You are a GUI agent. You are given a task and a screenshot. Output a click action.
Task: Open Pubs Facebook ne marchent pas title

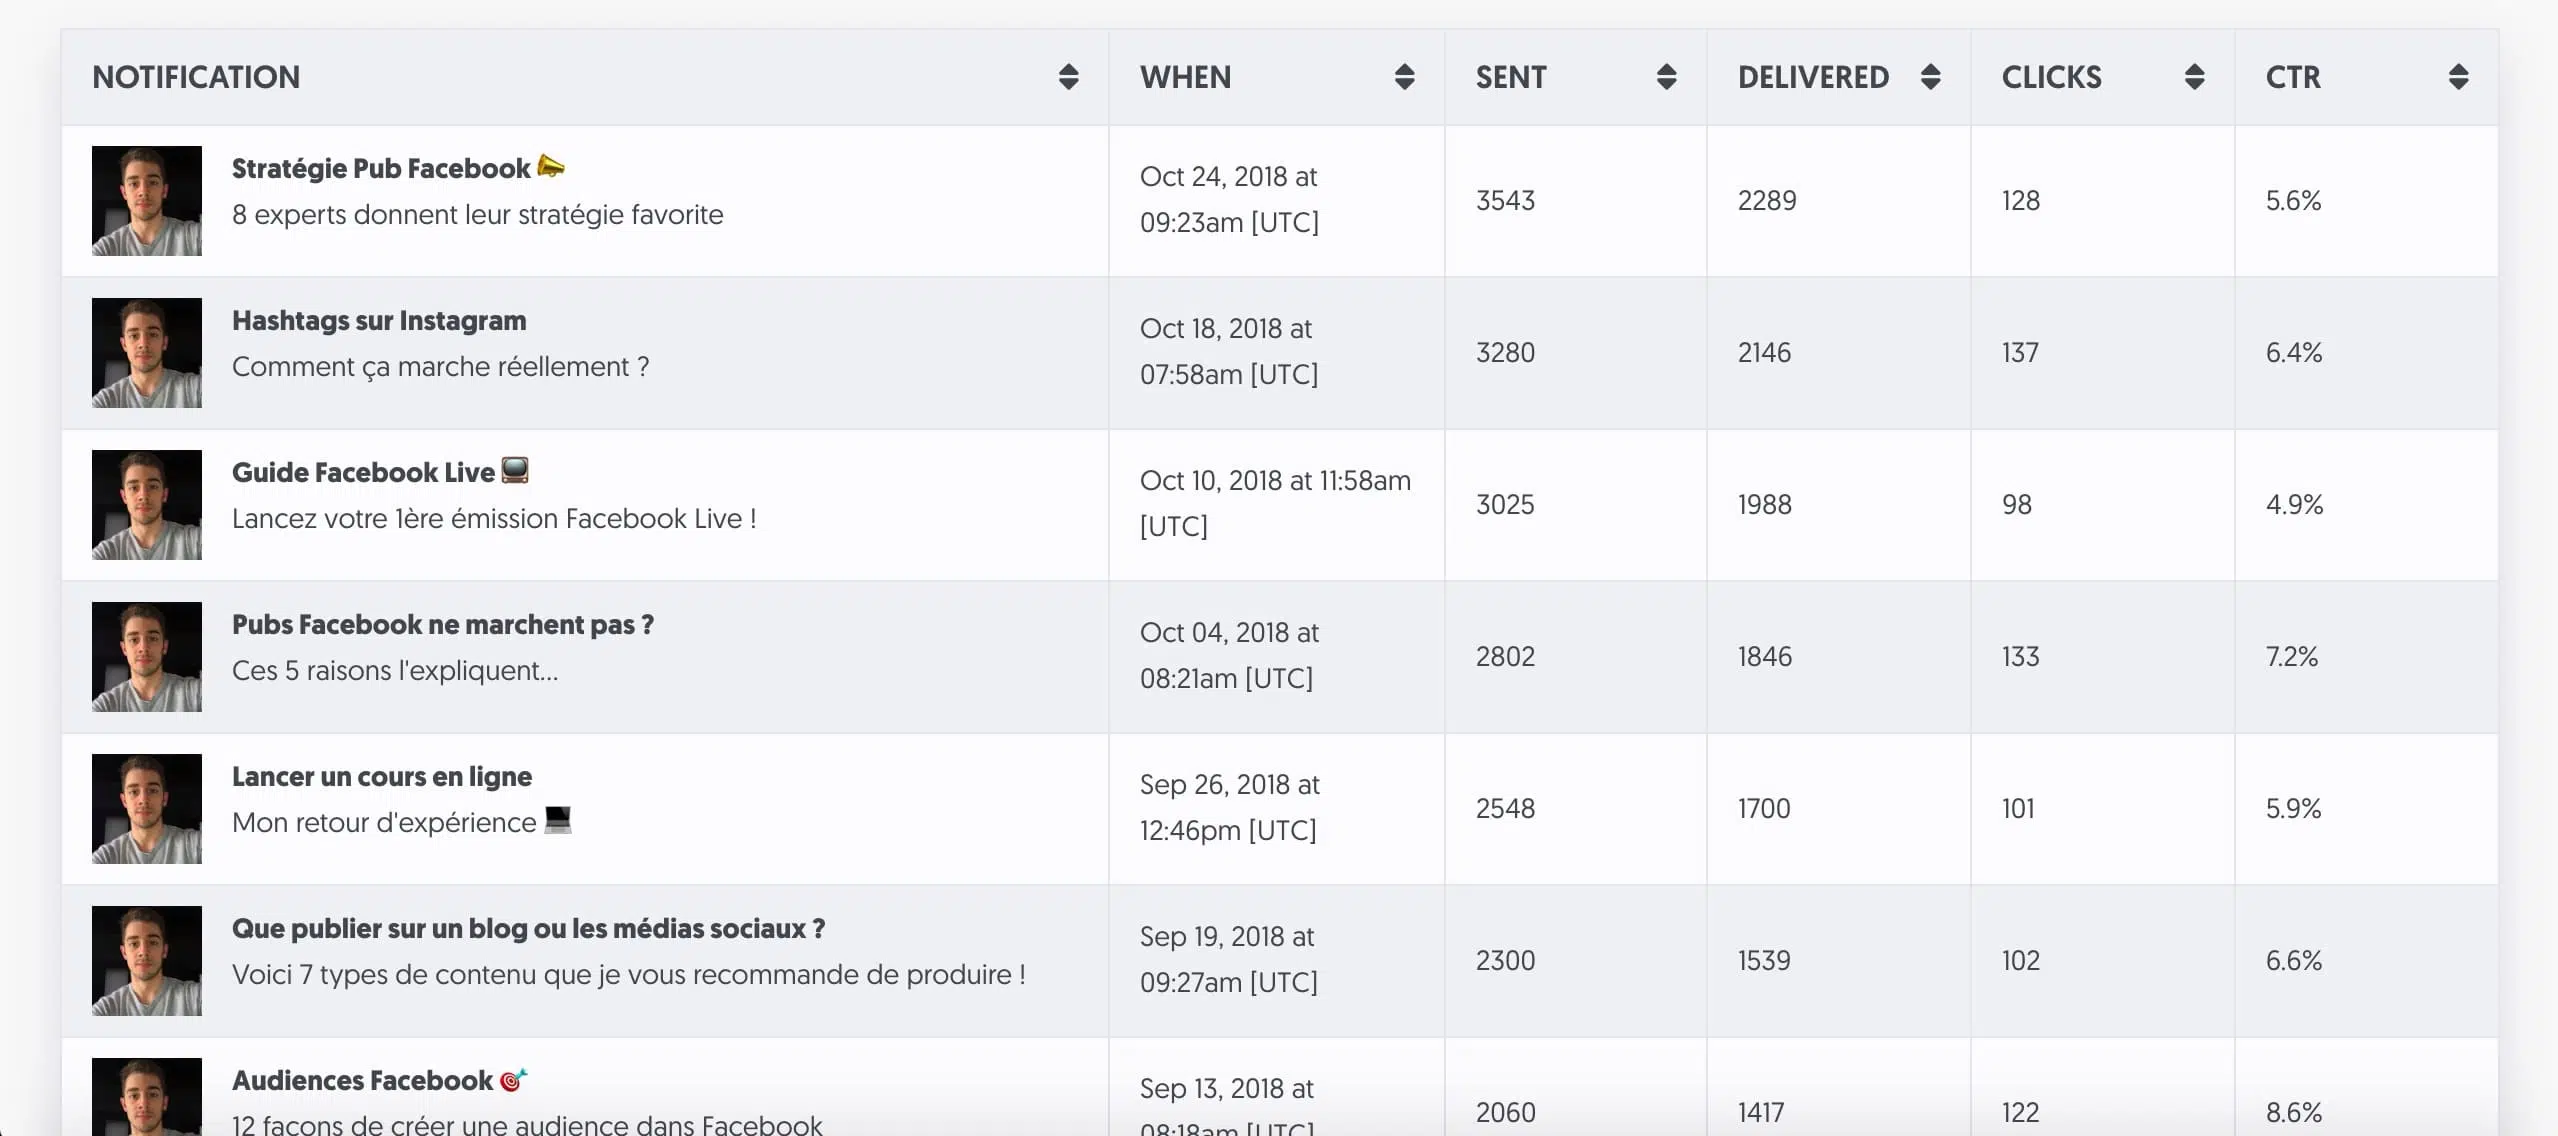point(442,625)
